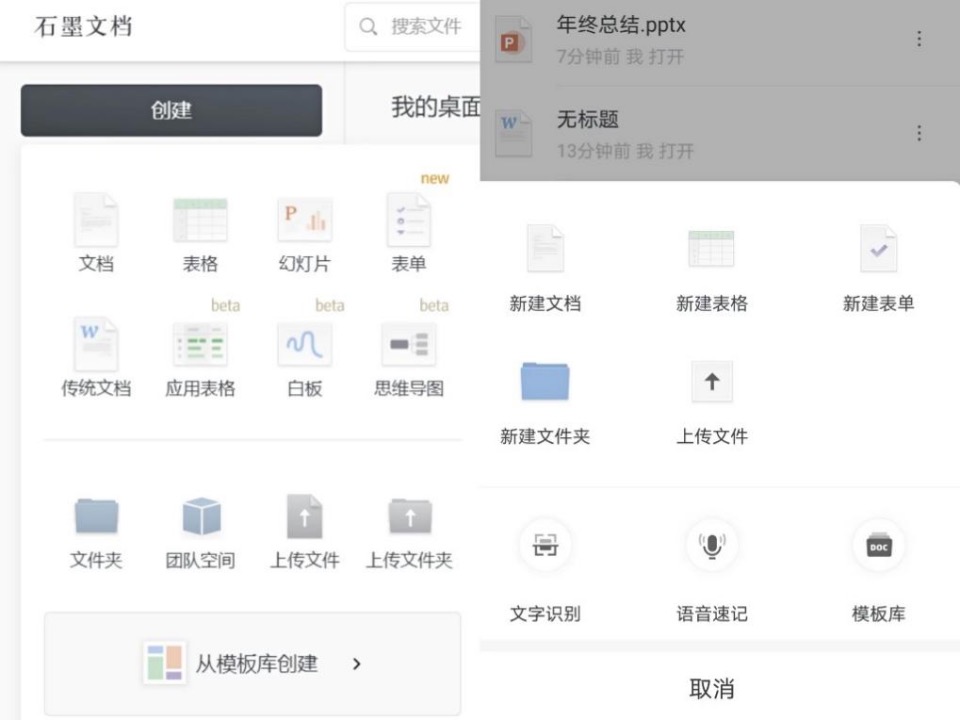
Task: Choose the 表单 form icon marked new
Action: (408, 220)
